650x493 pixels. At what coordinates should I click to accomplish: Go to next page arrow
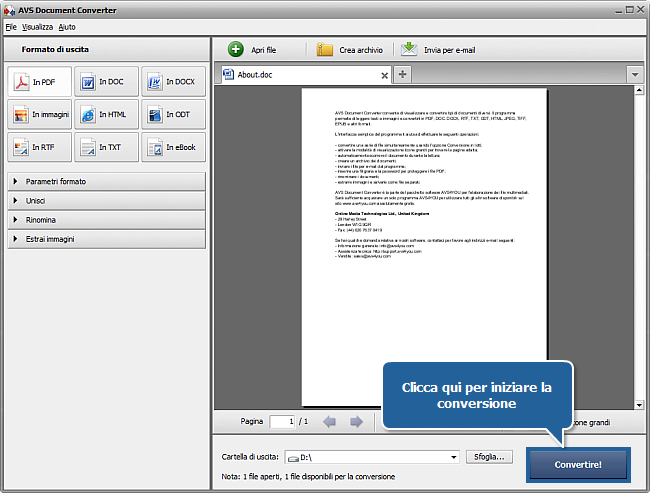click(x=356, y=422)
